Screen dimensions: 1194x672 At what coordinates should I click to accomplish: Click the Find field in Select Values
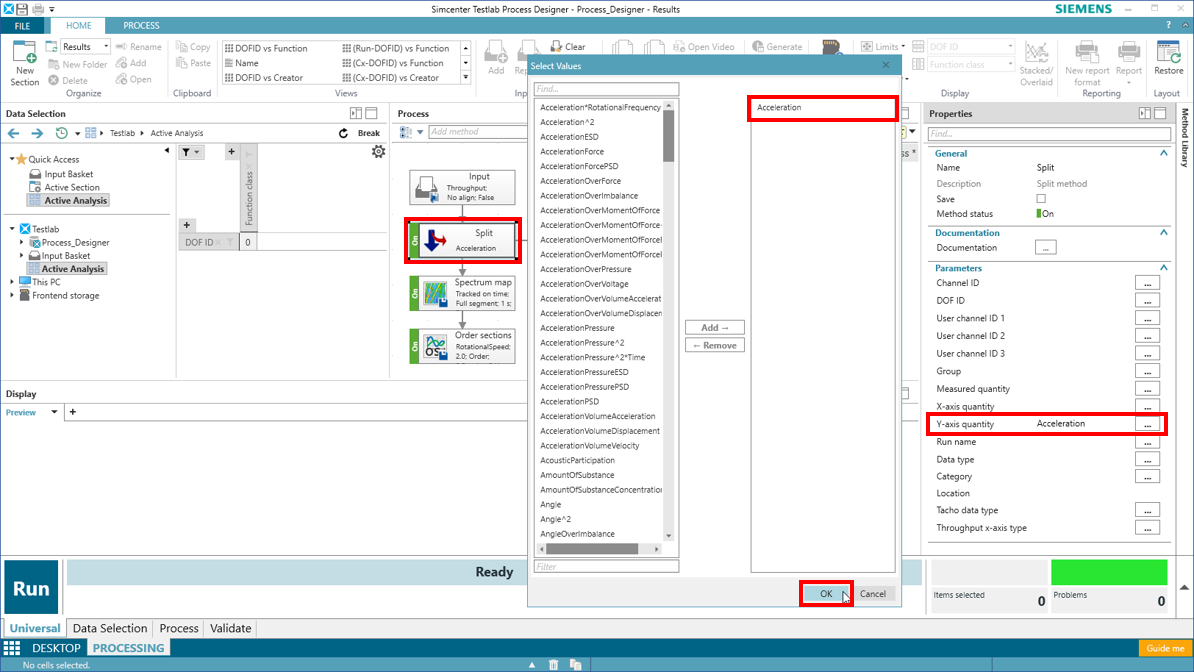click(x=606, y=89)
